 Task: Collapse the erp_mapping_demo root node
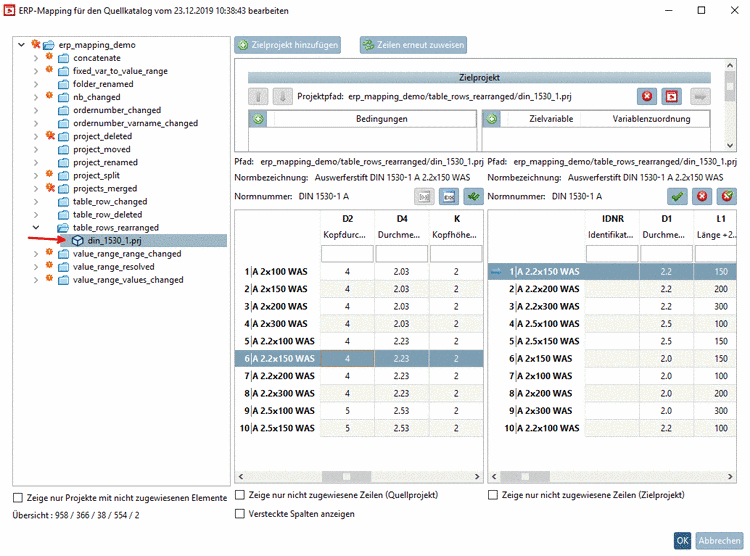click(x=22, y=44)
